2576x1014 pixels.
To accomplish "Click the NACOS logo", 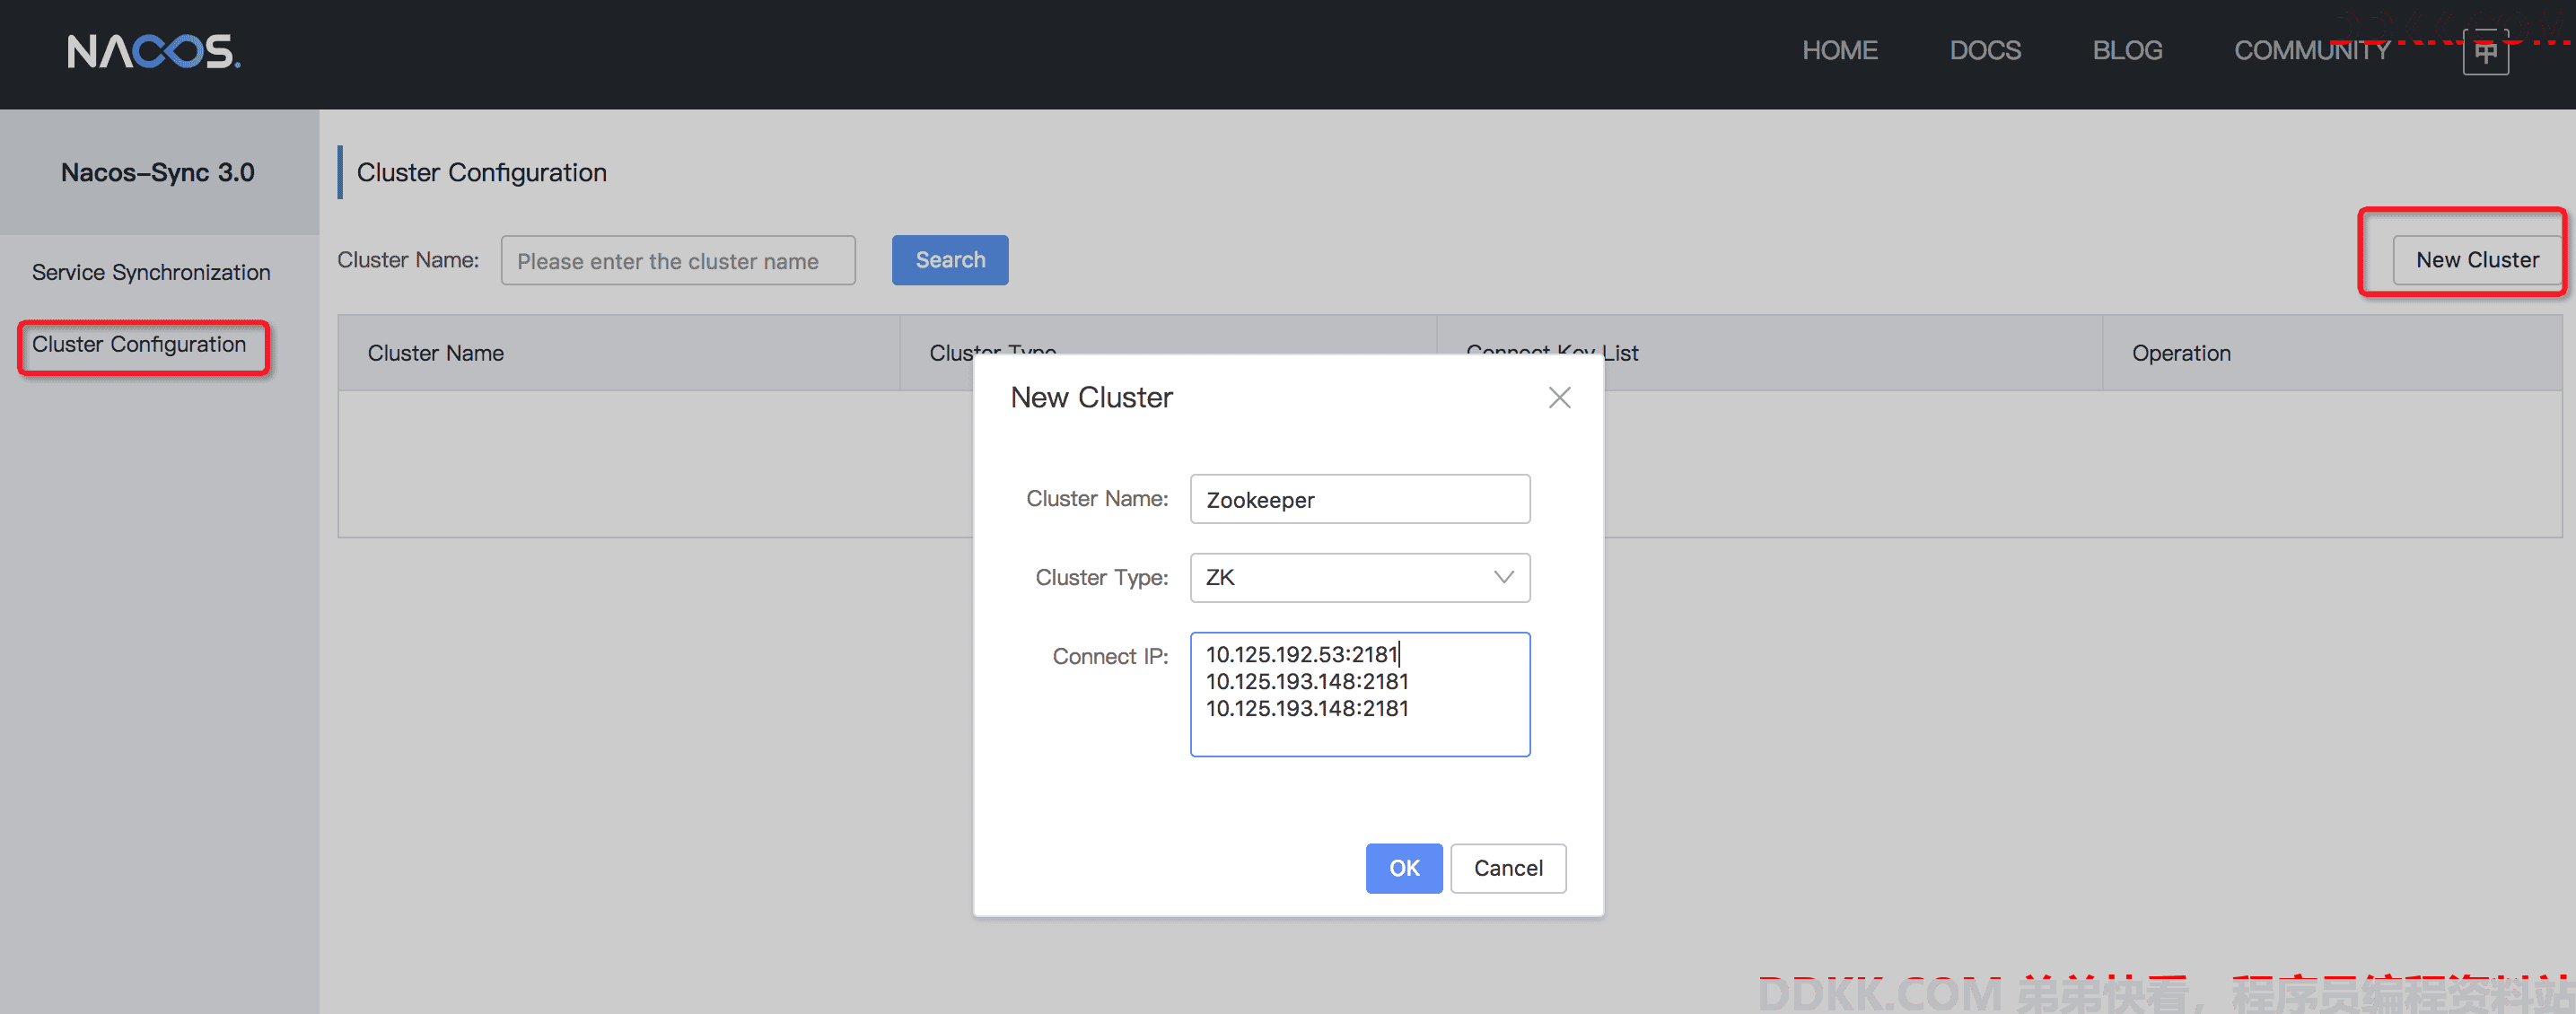I will tap(154, 51).
